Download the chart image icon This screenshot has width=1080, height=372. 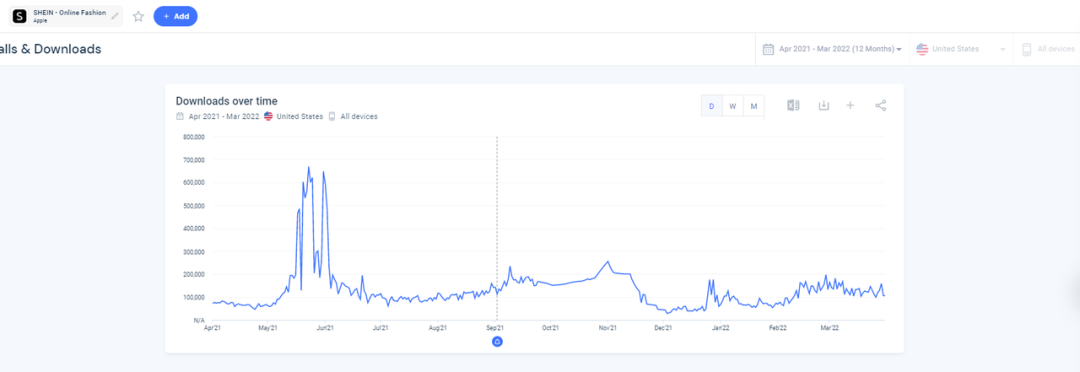(823, 105)
